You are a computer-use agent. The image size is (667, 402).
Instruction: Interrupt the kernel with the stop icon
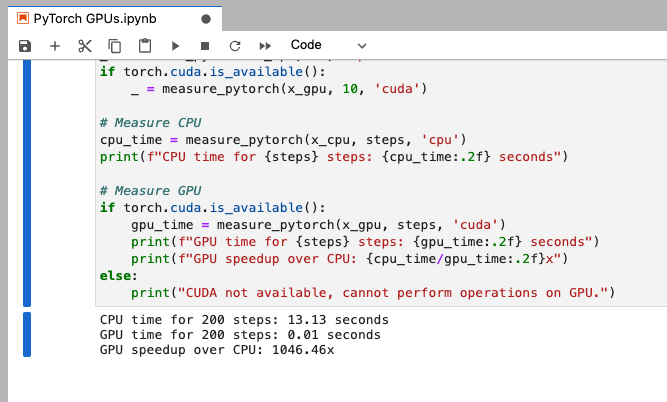click(x=205, y=46)
